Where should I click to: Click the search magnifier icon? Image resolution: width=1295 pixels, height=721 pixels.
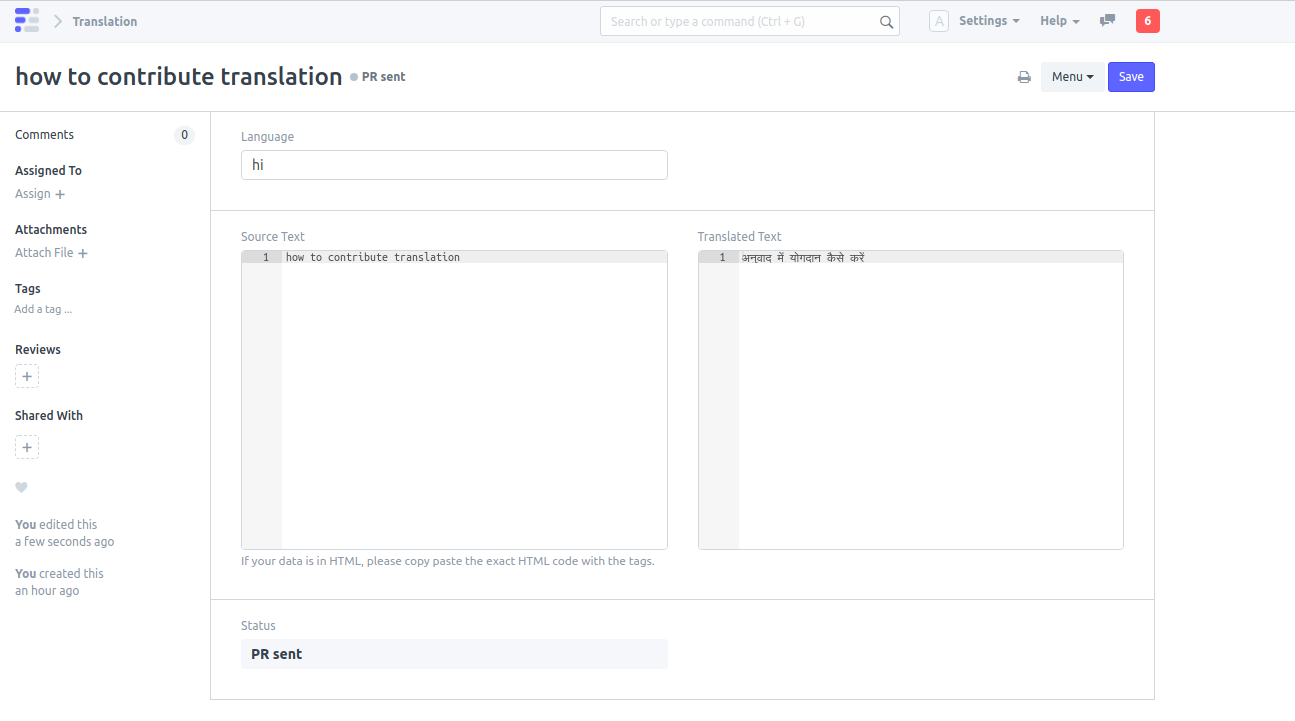coord(886,22)
